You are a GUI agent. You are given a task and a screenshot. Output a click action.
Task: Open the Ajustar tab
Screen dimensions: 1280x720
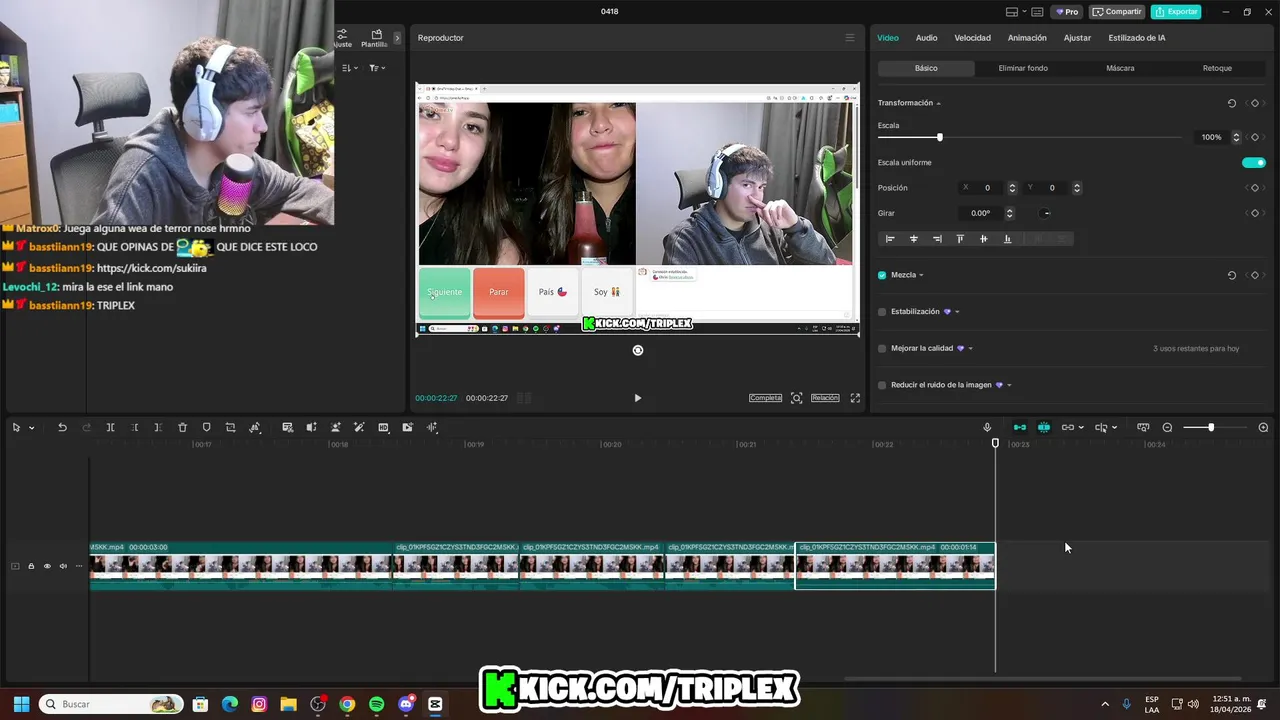point(1077,38)
